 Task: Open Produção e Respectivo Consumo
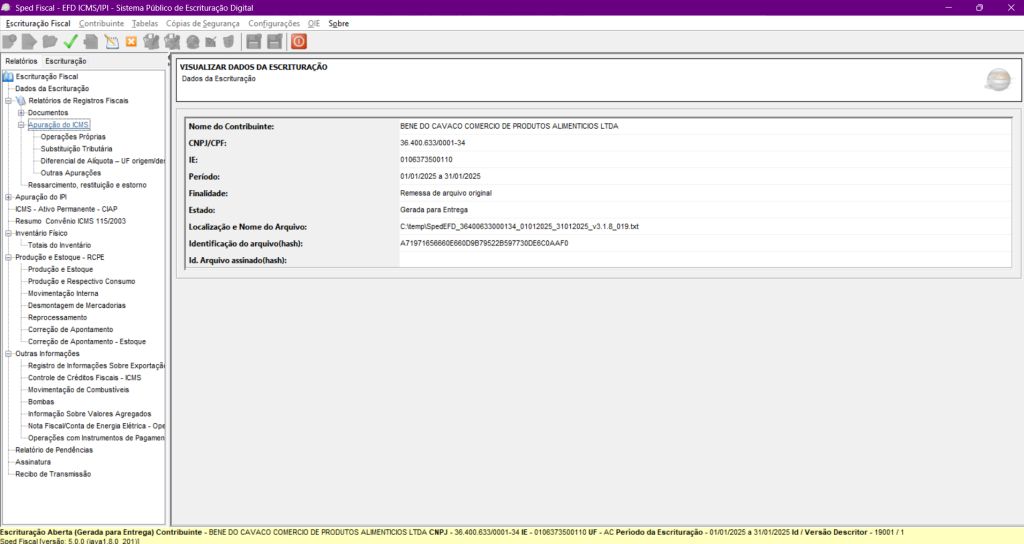click(x=82, y=281)
